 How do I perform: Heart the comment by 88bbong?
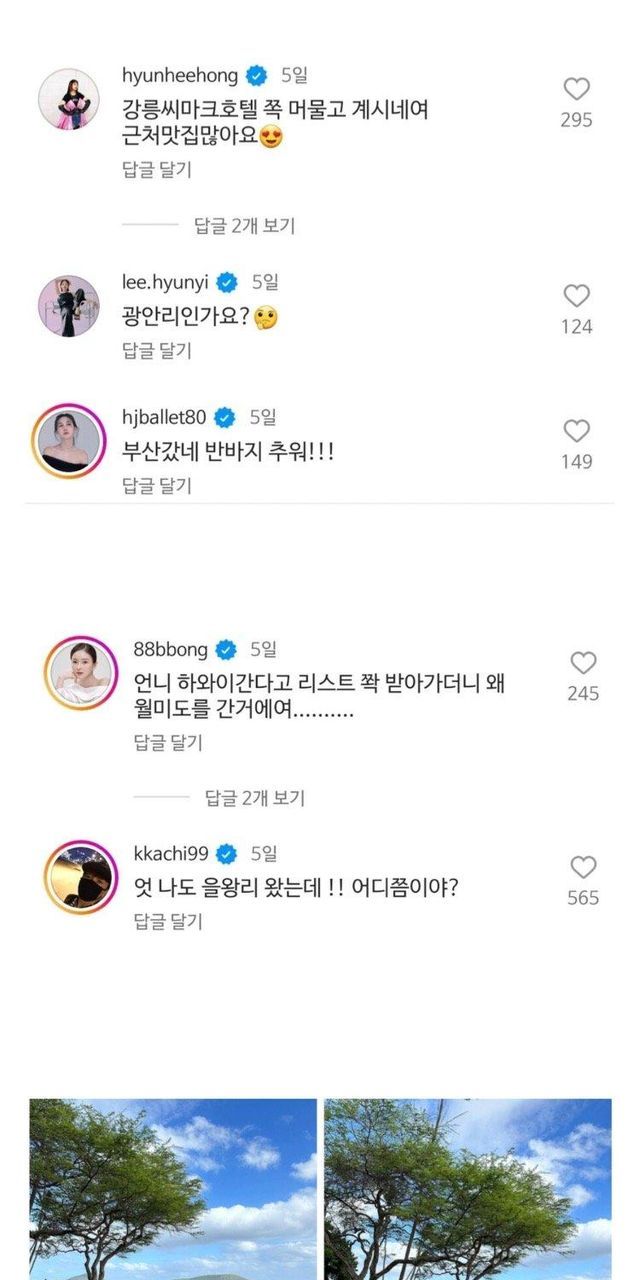coord(583,663)
